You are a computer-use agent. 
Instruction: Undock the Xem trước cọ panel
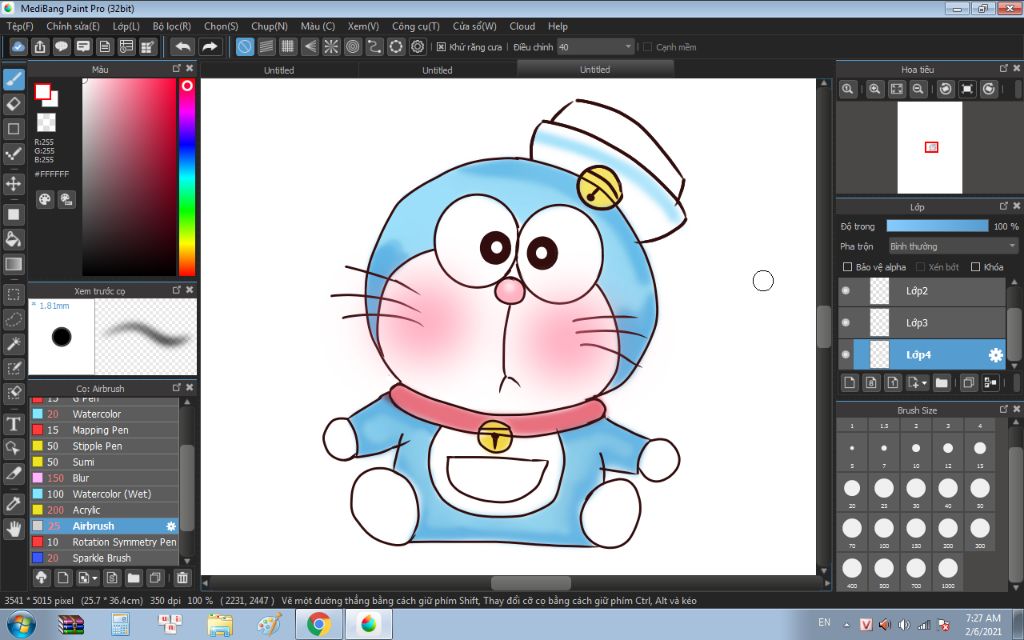tap(176, 290)
